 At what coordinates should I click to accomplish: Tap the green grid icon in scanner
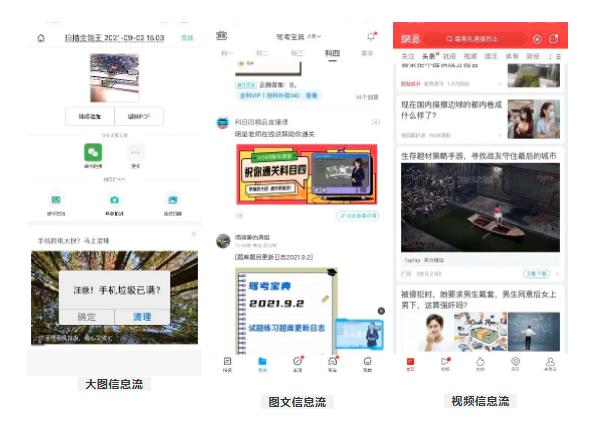pyautogui.click(x=56, y=200)
